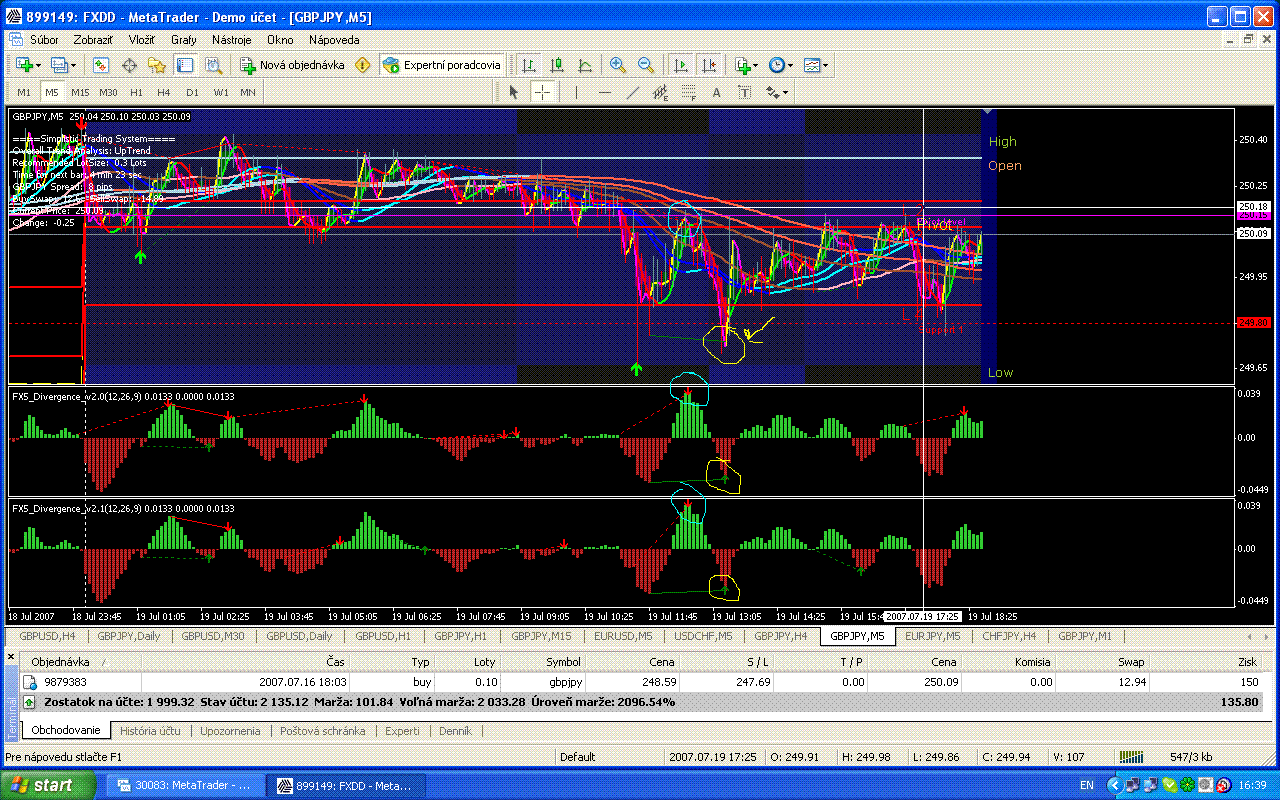
Task: Select the horizontal line drawing tool
Action: [x=604, y=92]
